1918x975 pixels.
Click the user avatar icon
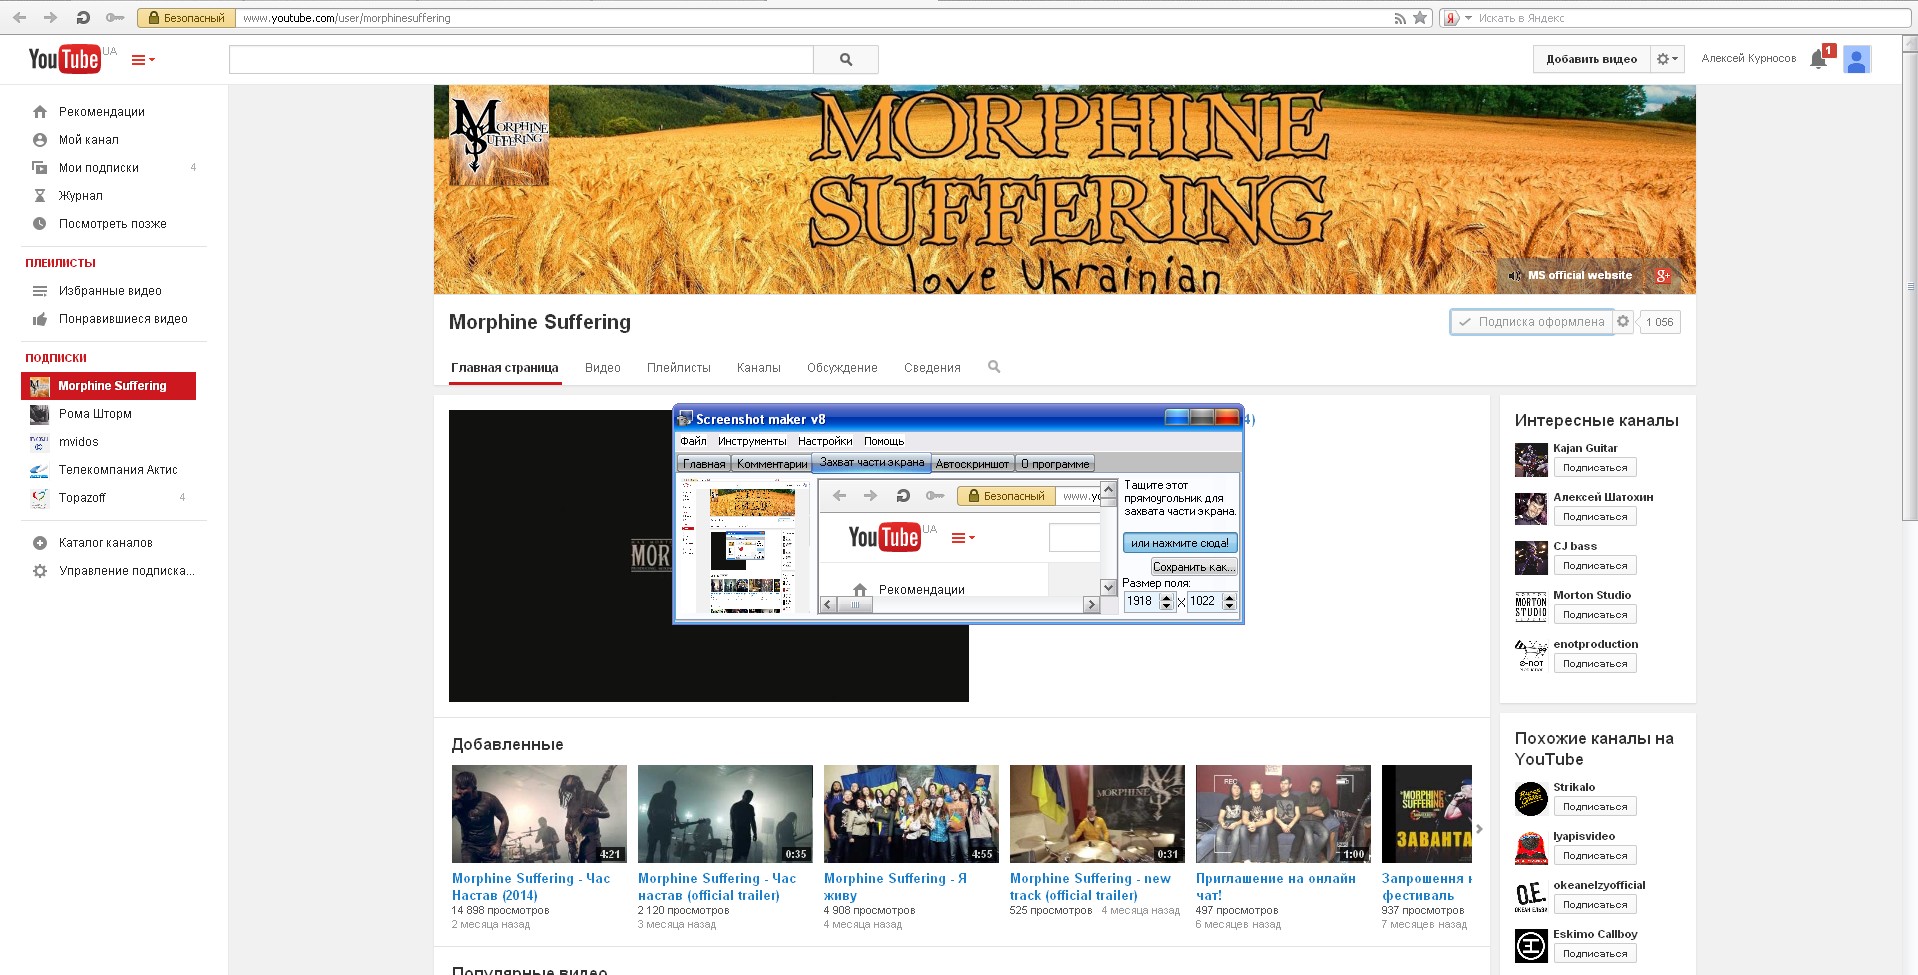click(x=1857, y=59)
